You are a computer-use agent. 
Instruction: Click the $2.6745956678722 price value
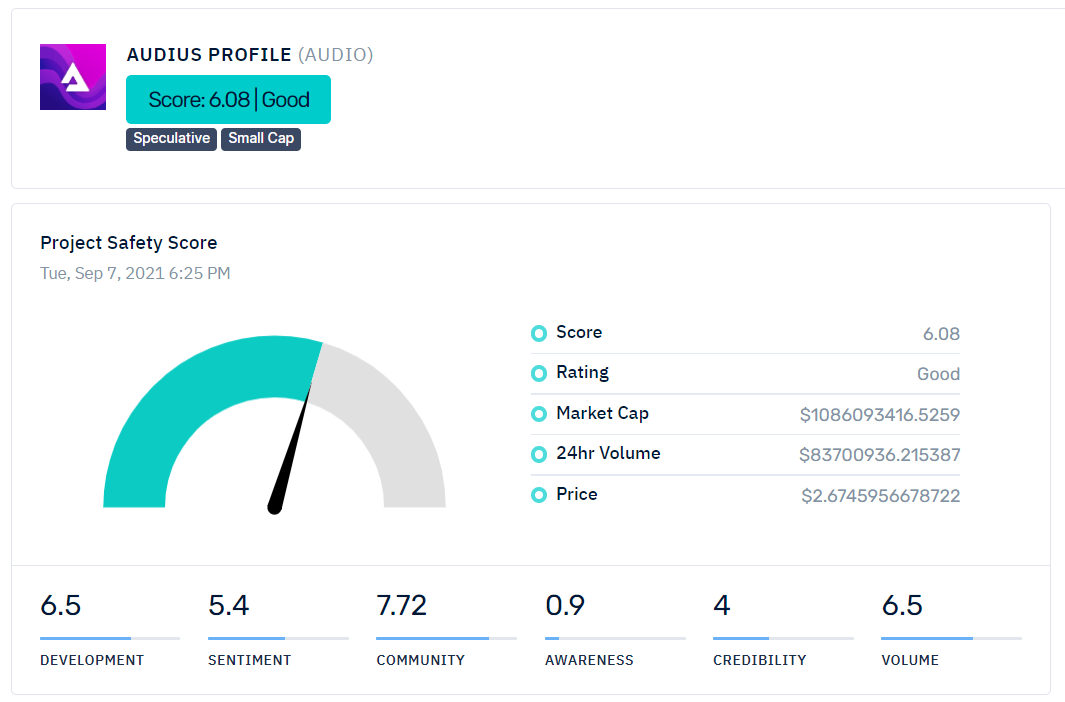pyautogui.click(x=880, y=496)
